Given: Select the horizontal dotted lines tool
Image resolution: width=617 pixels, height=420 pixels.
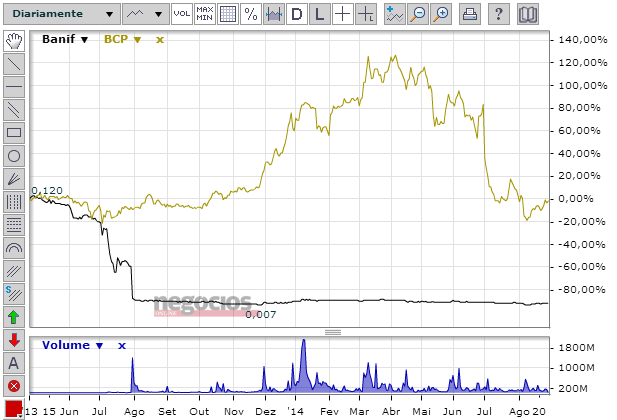Looking at the screenshot, I should tap(14, 225).
